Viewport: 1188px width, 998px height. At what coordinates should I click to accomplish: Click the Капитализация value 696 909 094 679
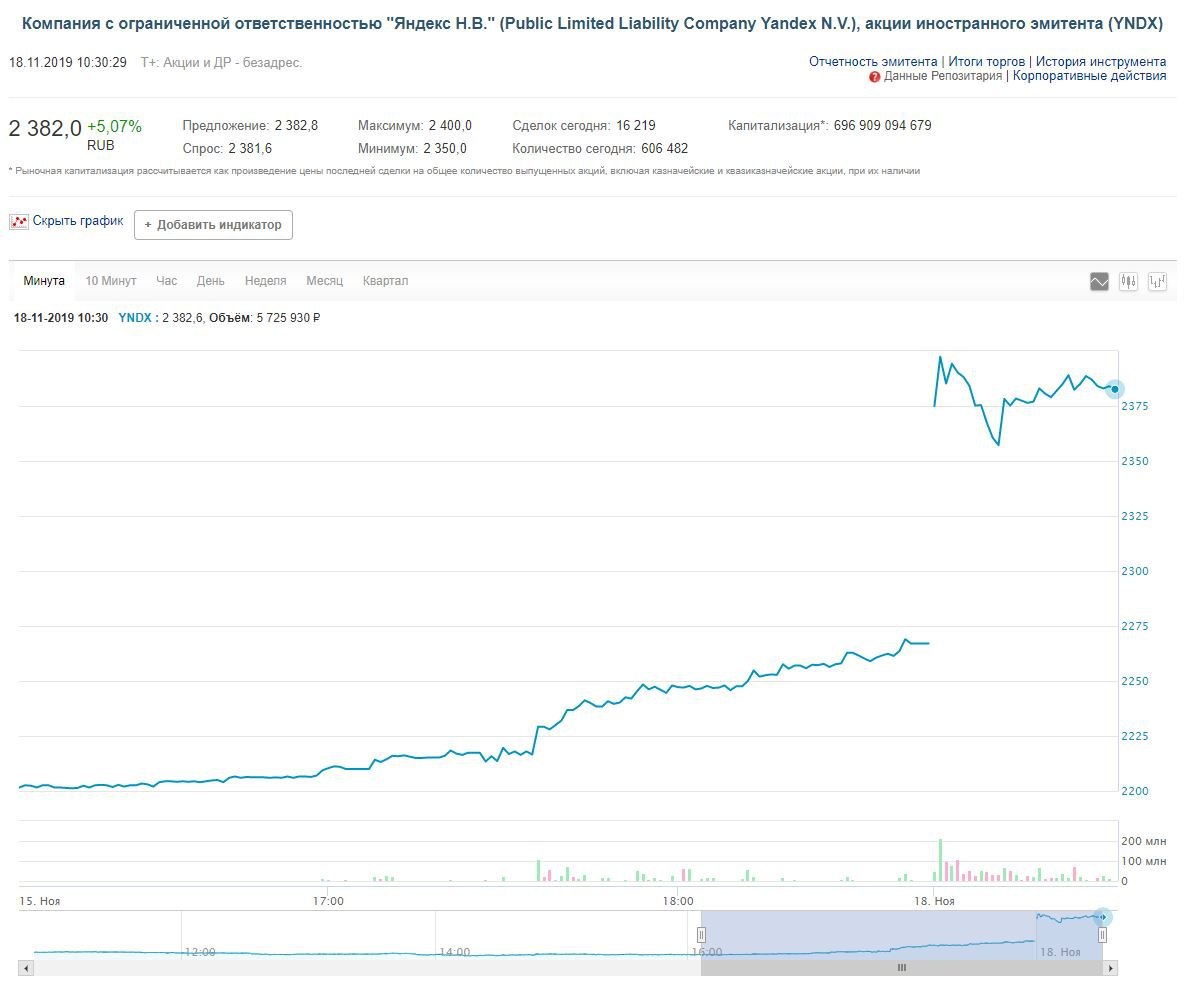[883, 126]
